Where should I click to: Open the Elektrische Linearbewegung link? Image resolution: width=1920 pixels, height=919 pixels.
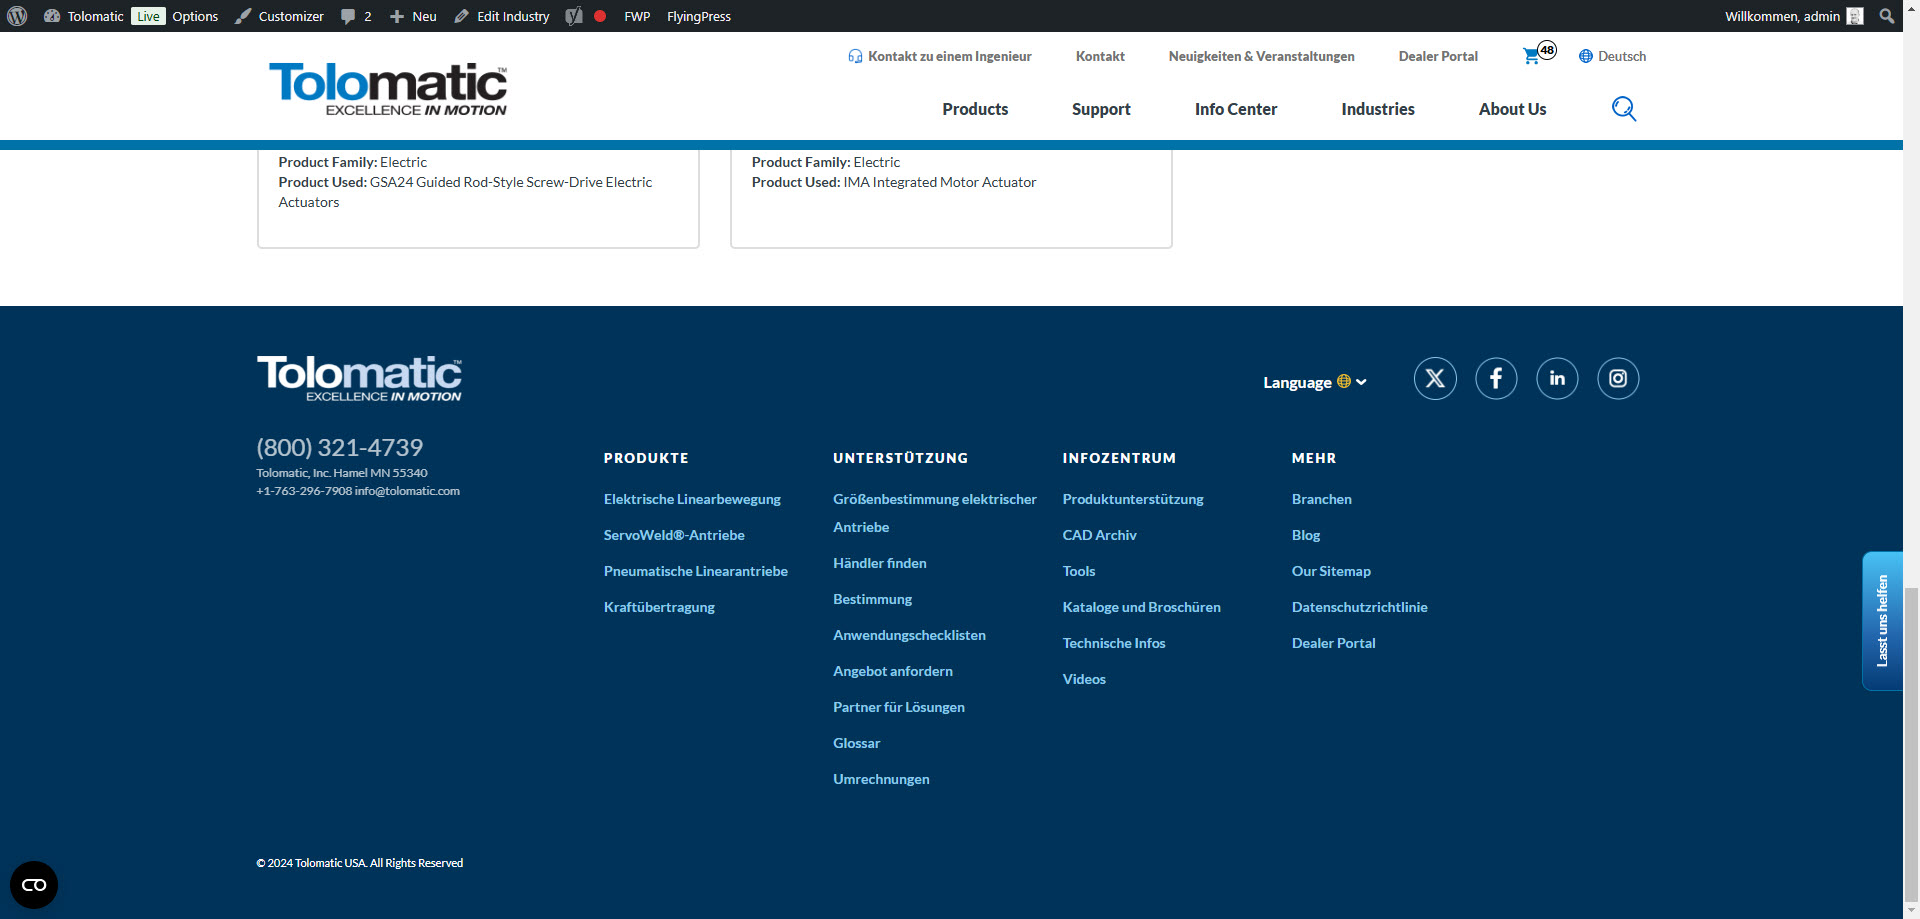pos(692,499)
